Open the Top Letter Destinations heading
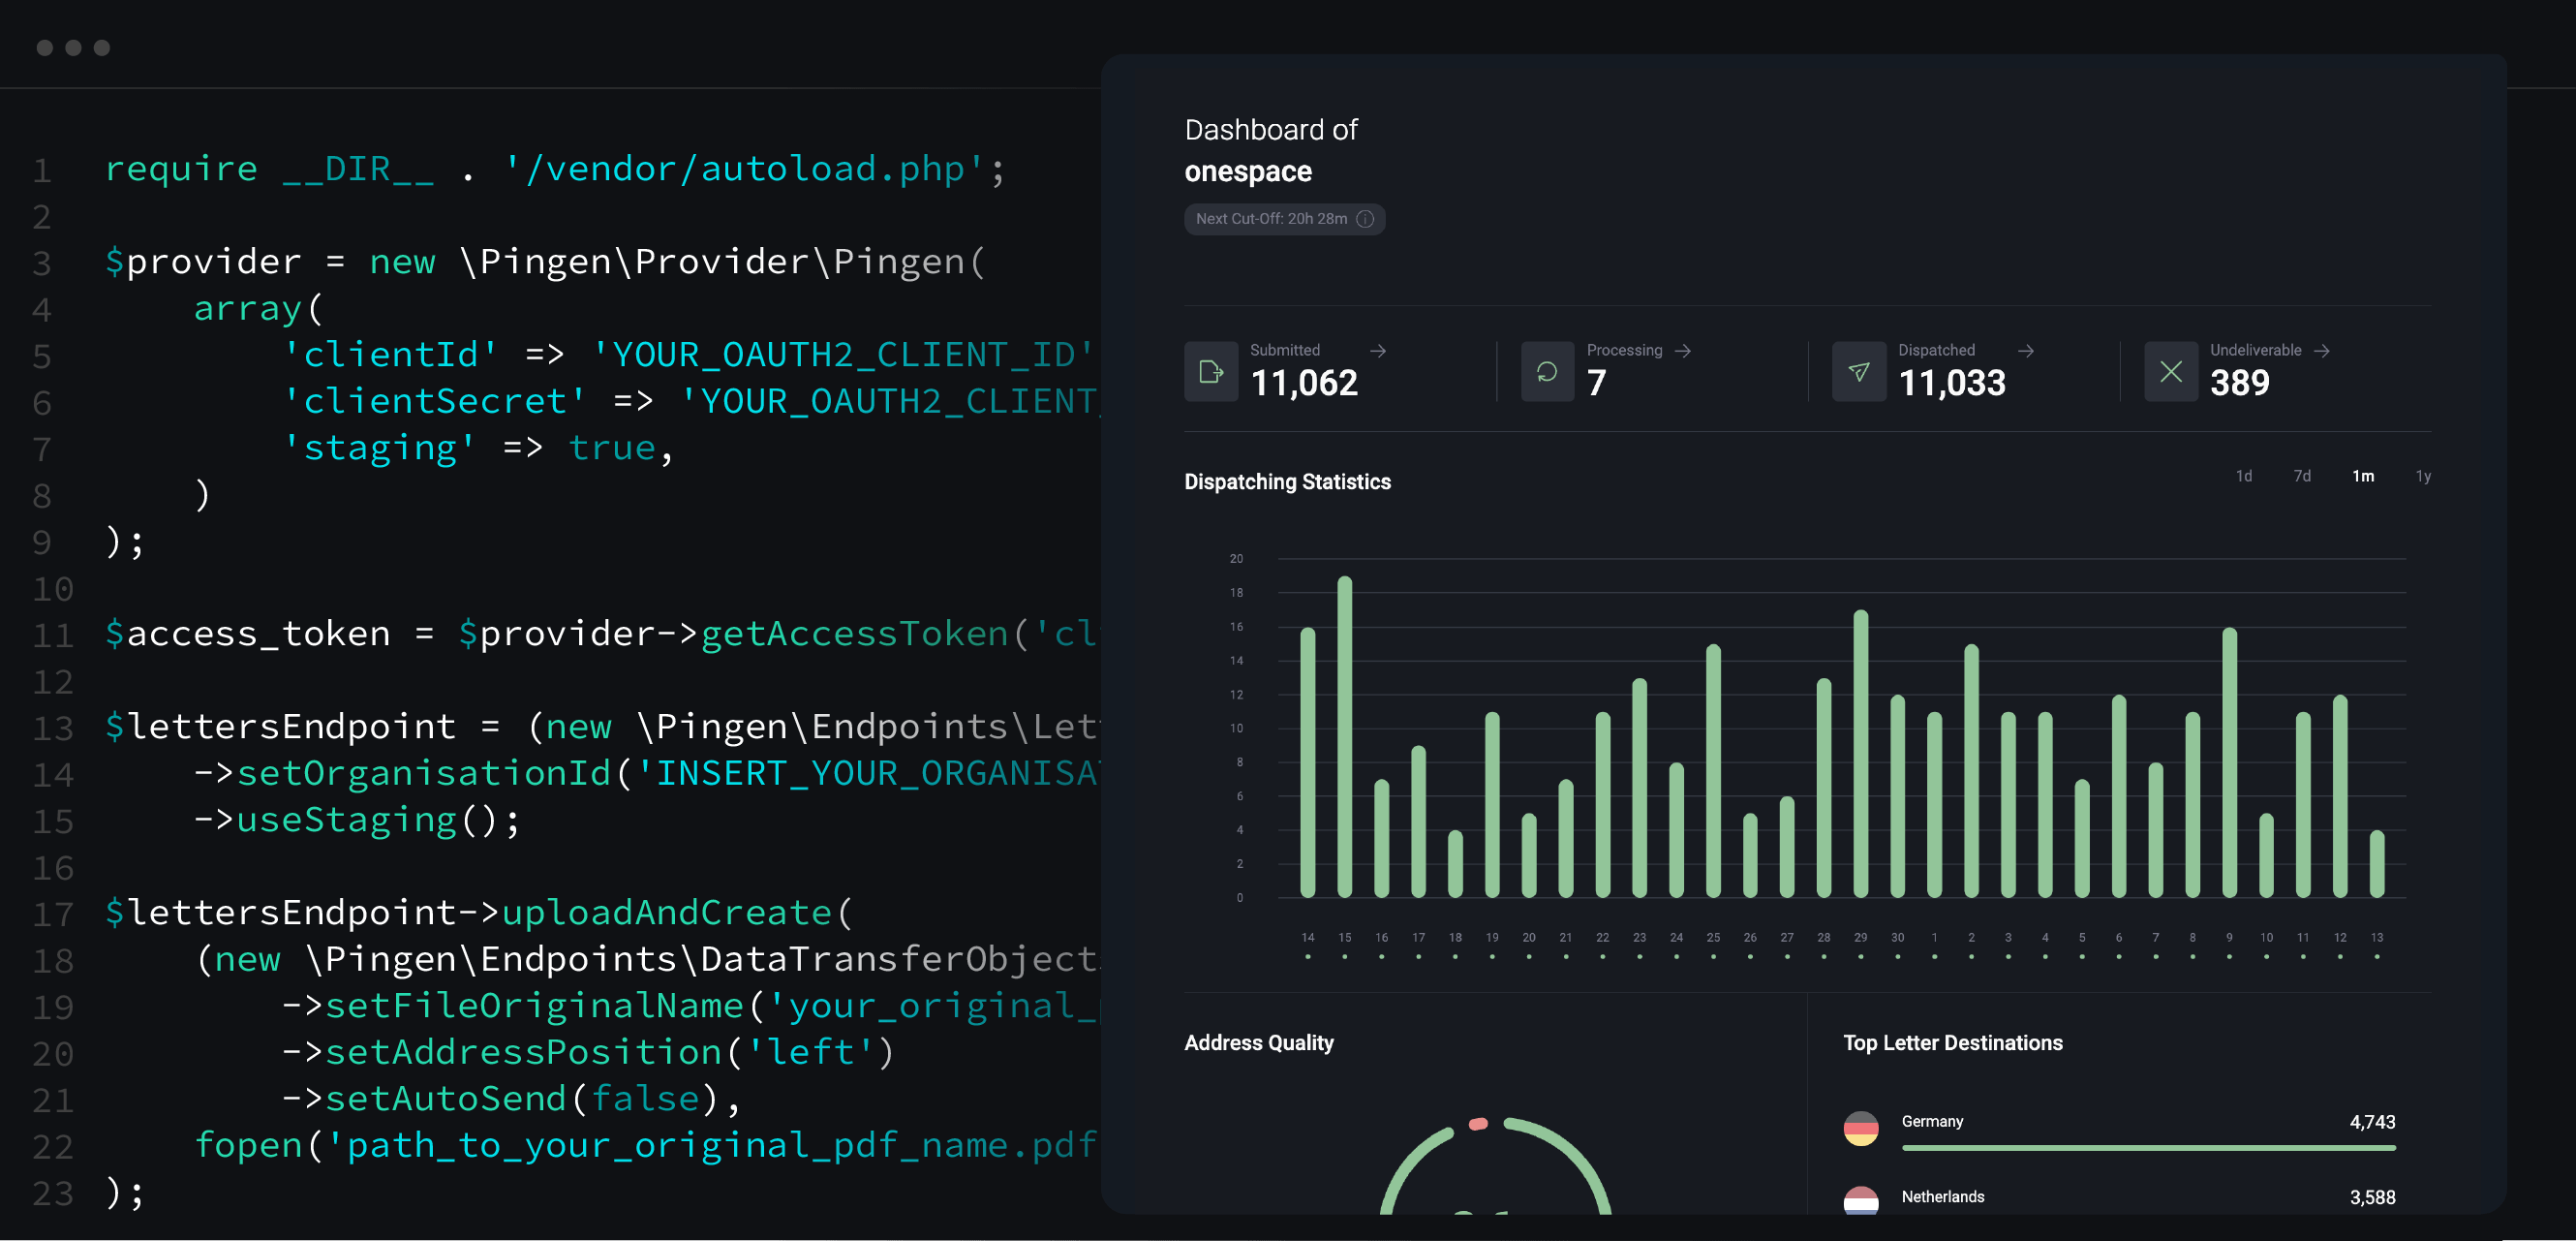The width and height of the screenshot is (2576, 1241). pyautogui.click(x=1952, y=1042)
